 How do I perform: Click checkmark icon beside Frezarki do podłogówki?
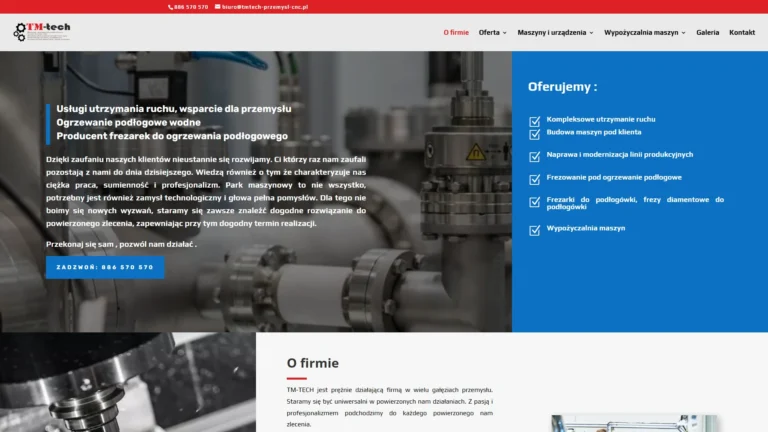pyautogui.click(x=534, y=202)
